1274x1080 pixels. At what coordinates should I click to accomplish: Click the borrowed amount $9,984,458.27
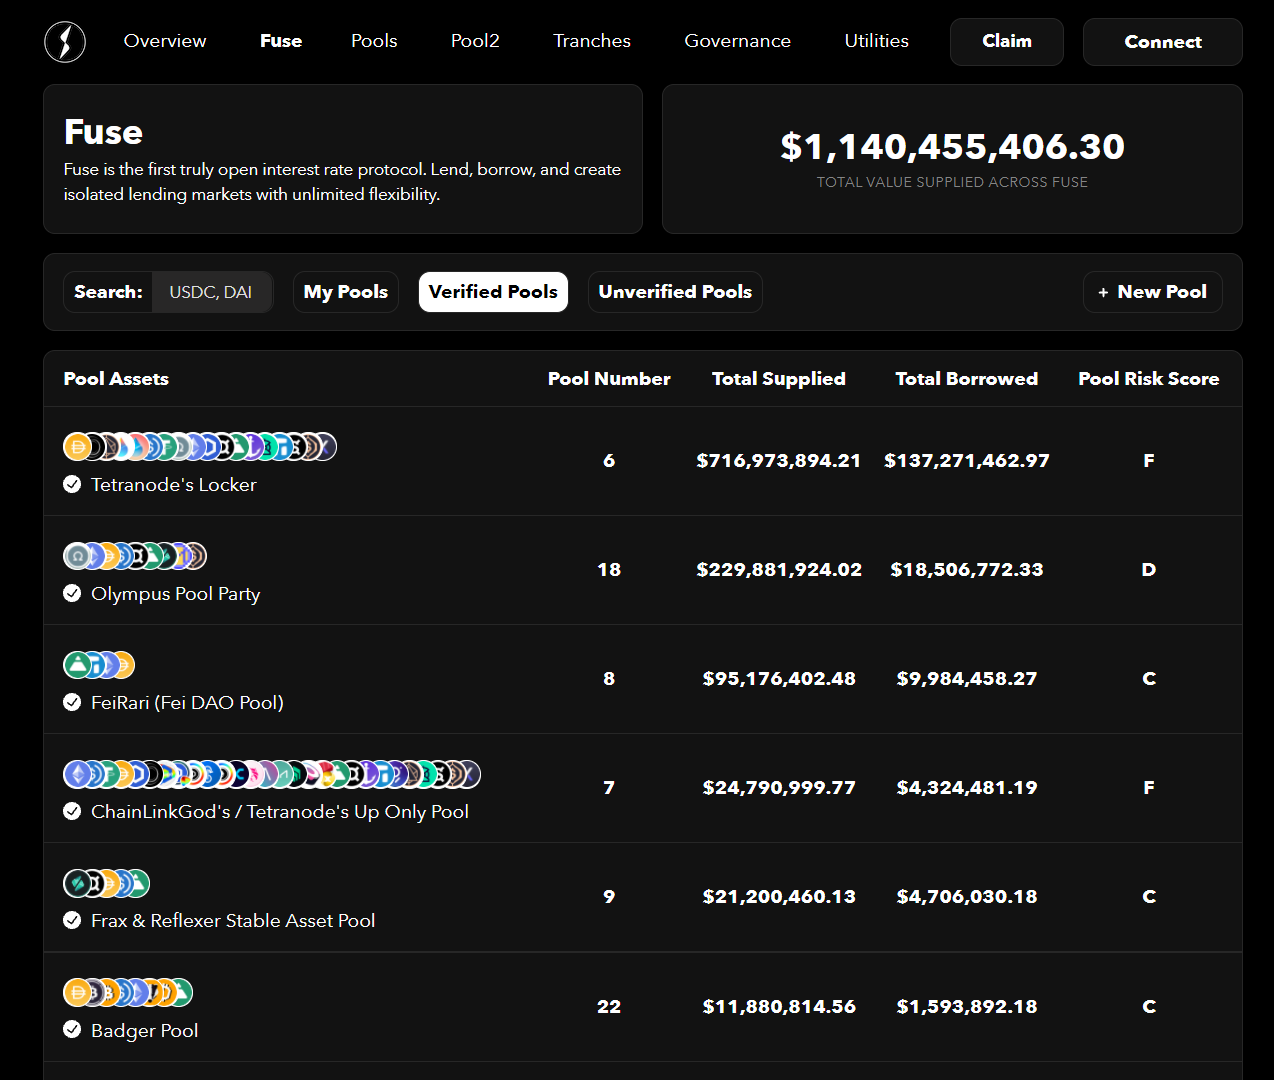click(x=967, y=679)
